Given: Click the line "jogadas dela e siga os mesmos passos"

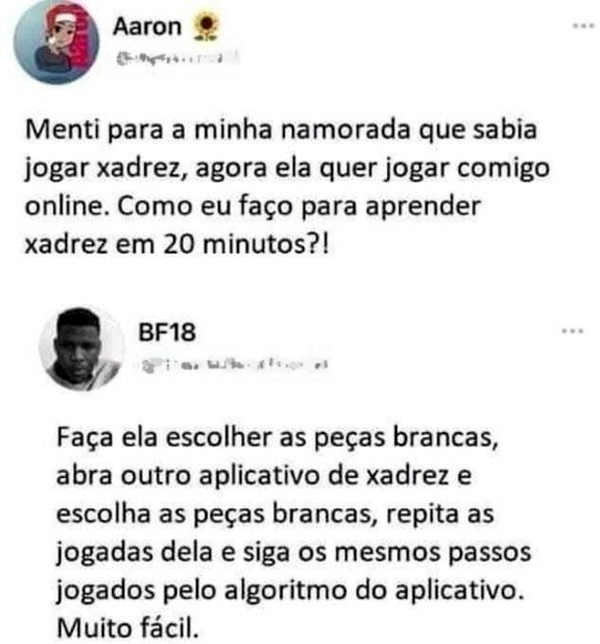Looking at the screenshot, I should pos(294,553).
